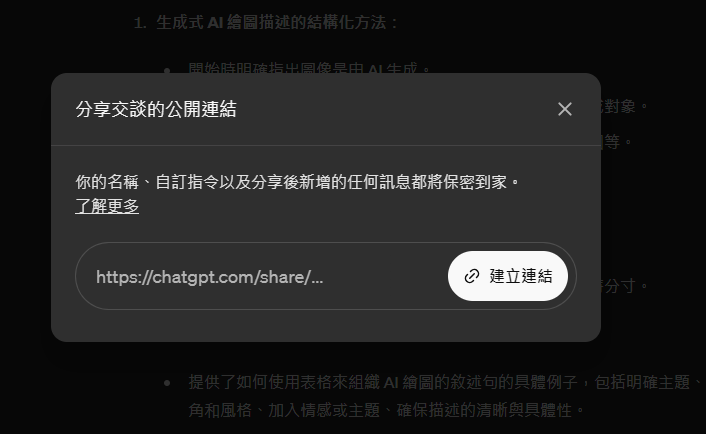Image resolution: width=706 pixels, height=434 pixels.
Task: Click the bullet dot before 提供了如何使用
Action: [167, 383]
